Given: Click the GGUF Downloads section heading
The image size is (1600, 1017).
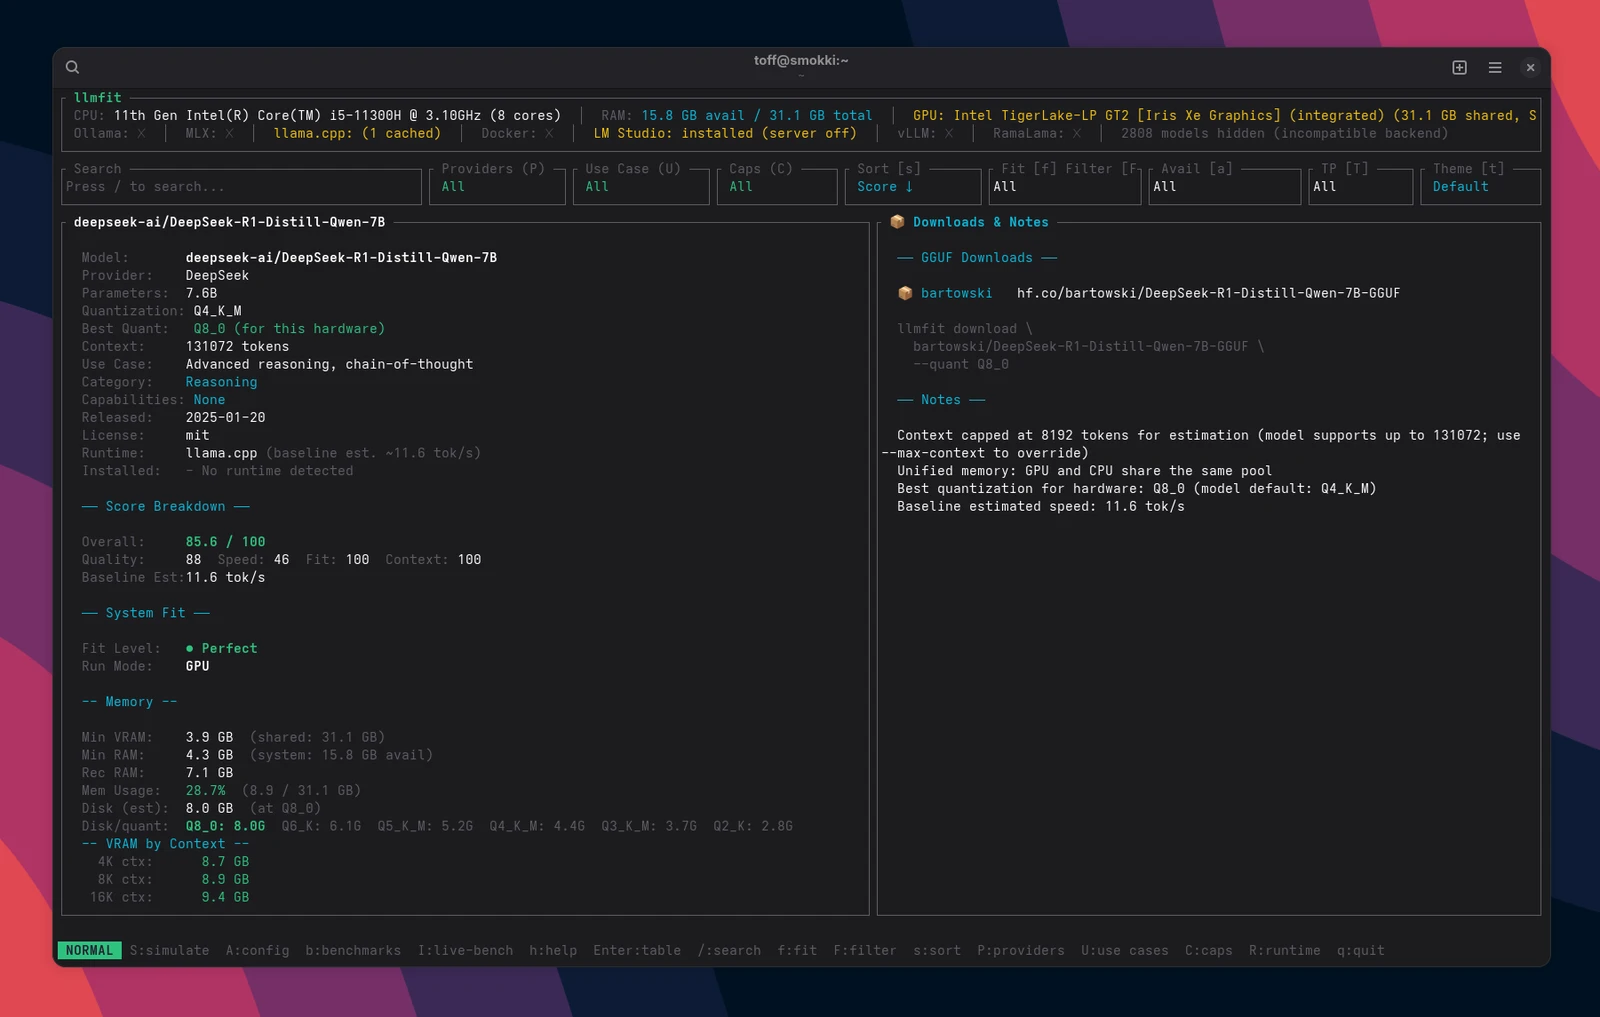Looking at the screenshot, I should [977, 258].
